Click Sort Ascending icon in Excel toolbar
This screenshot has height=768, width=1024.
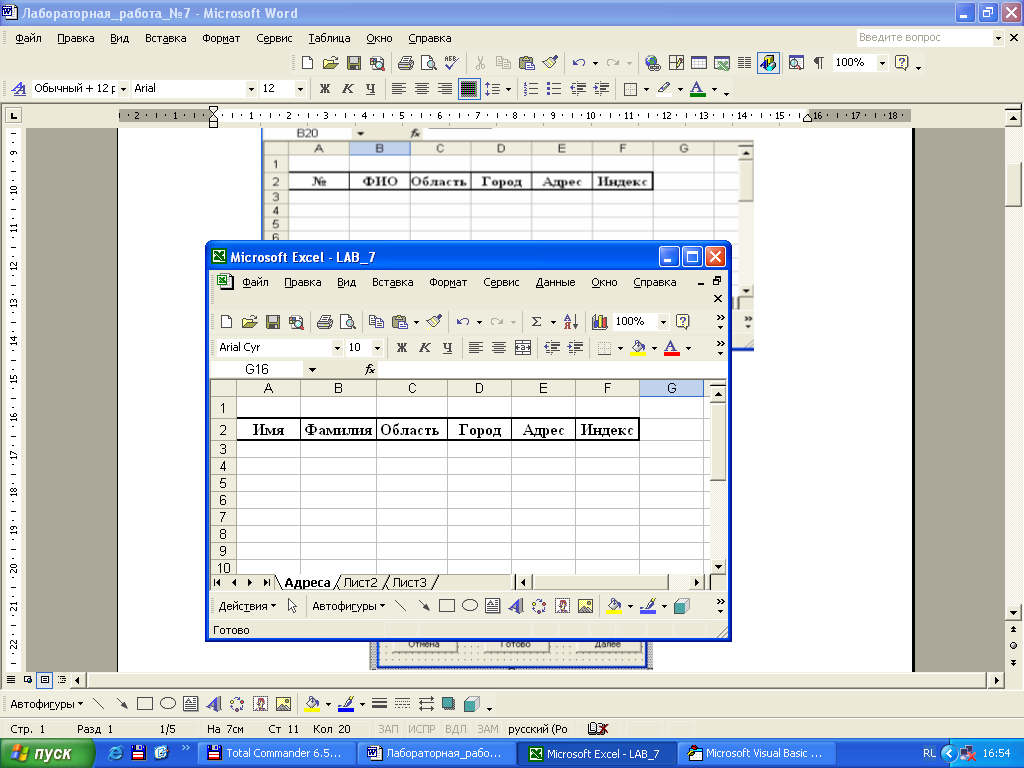click(570, 321)
